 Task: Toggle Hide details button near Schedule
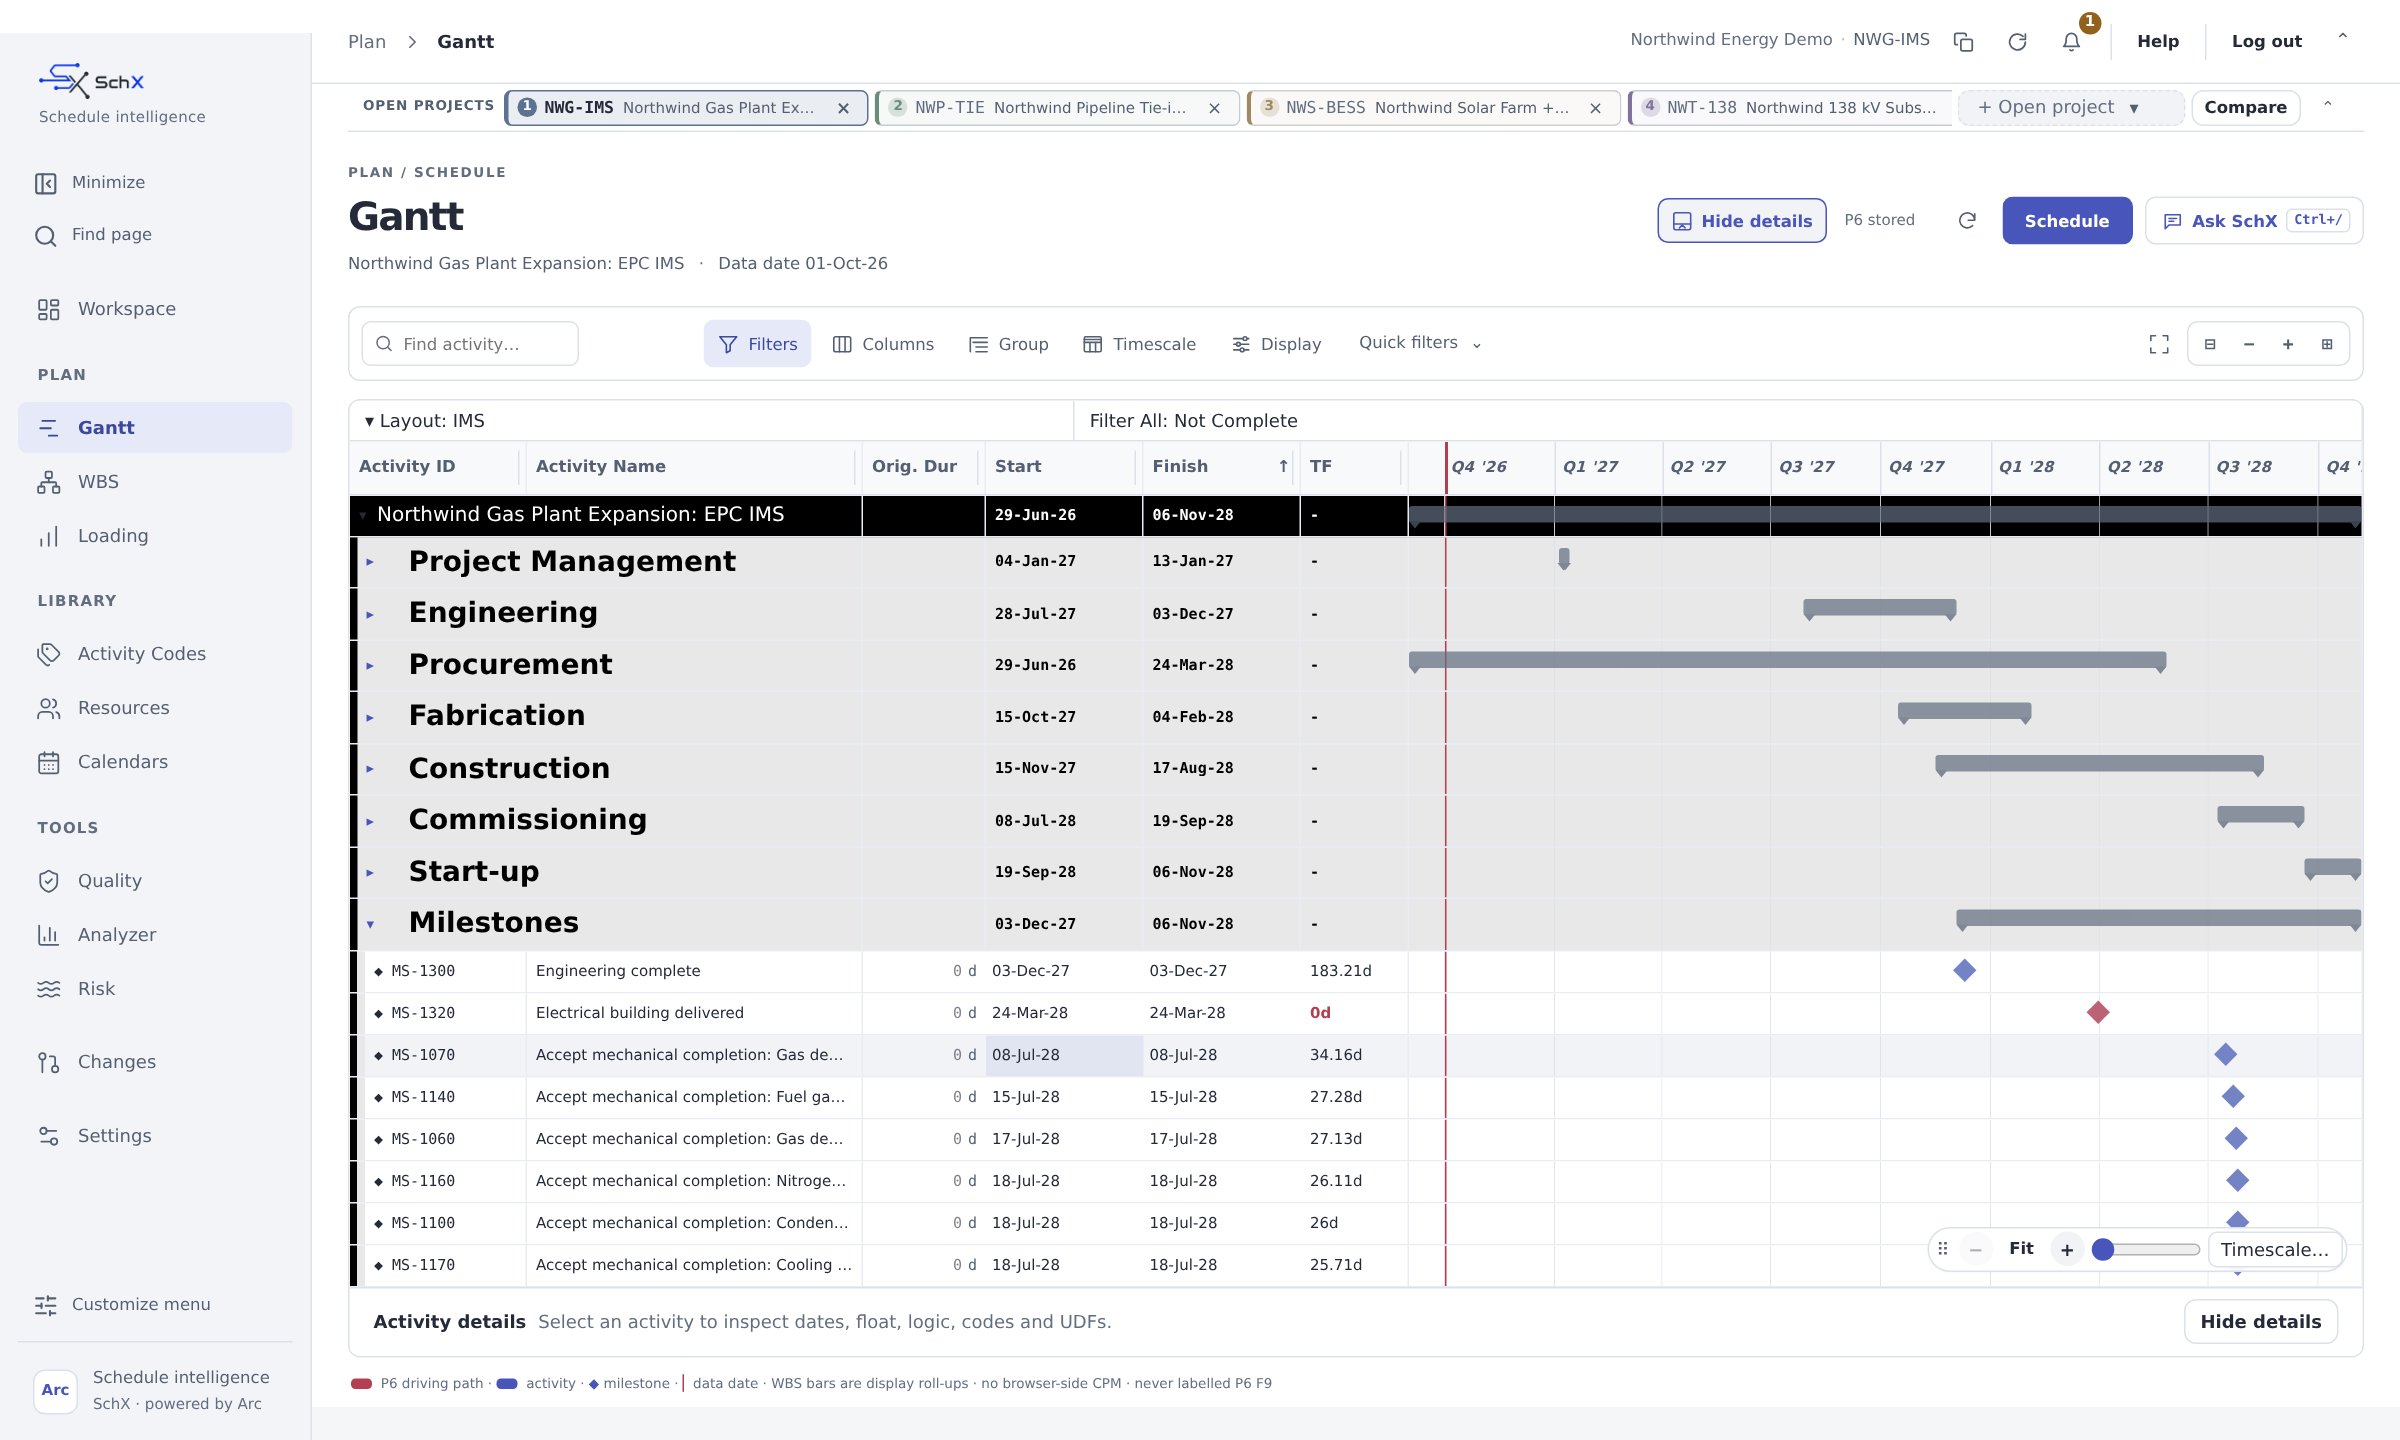(1742, 221)
